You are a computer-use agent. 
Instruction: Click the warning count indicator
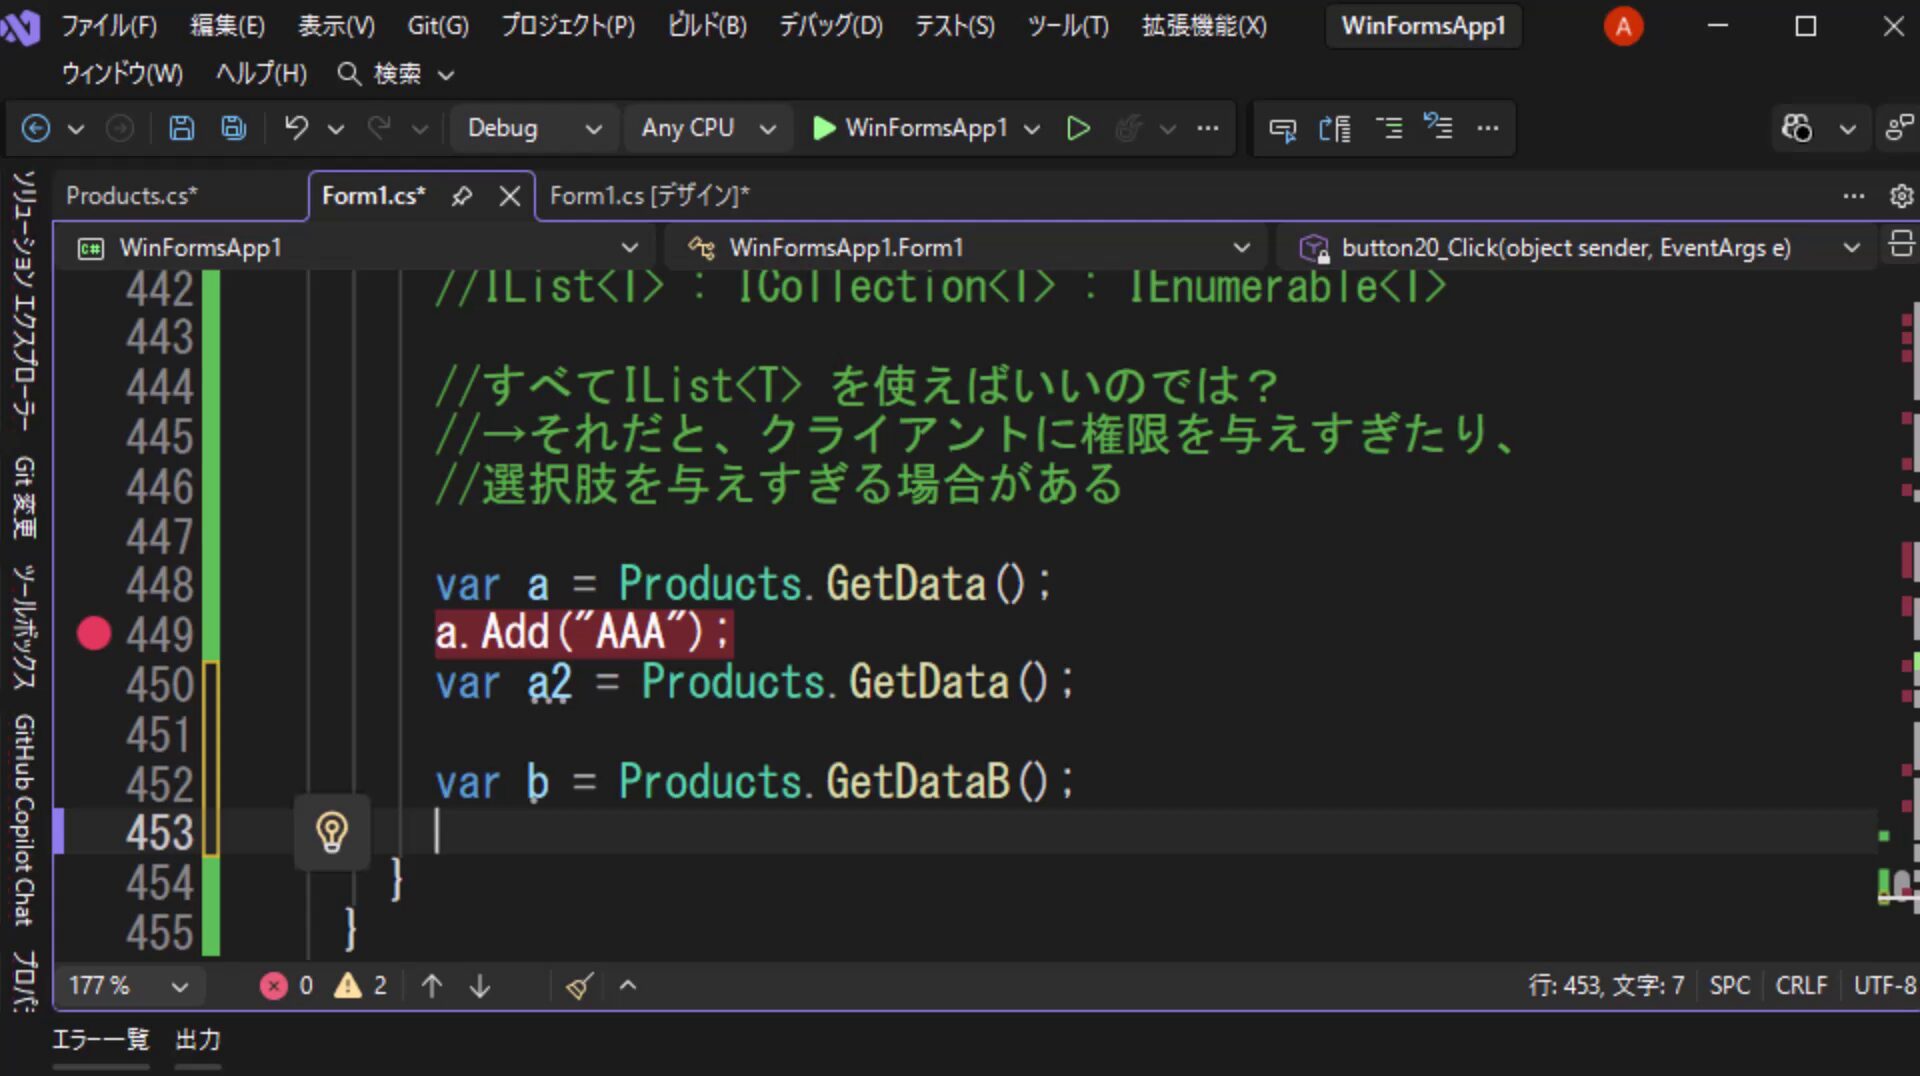[x=360, y=986]
